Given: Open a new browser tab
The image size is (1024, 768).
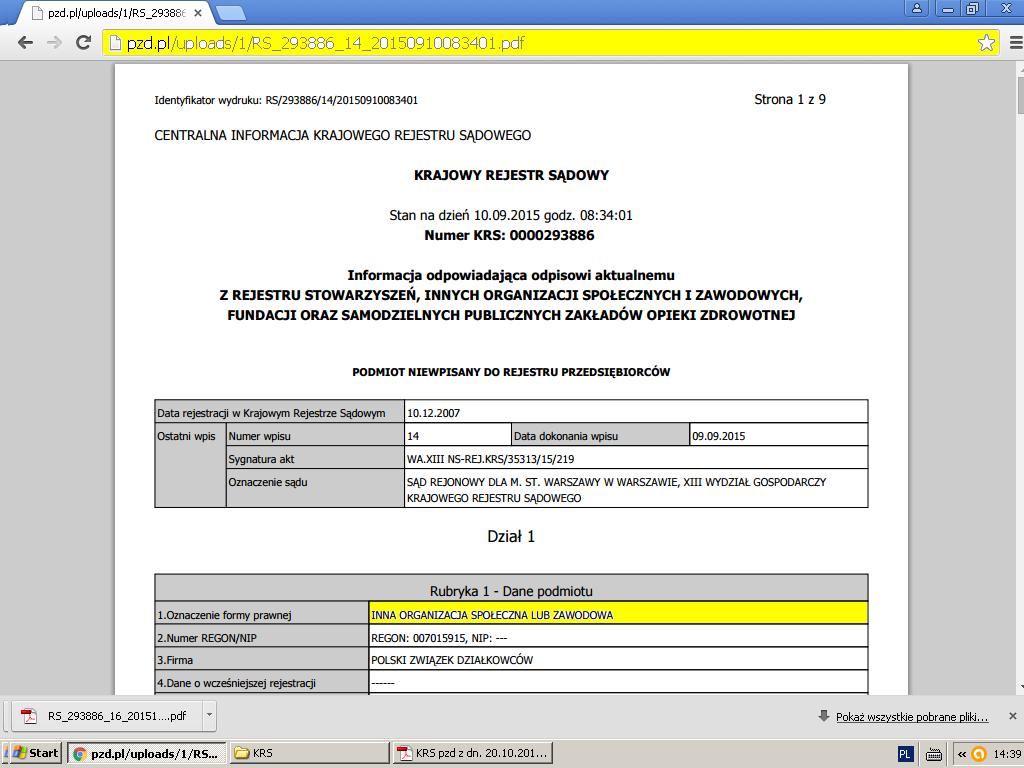Looking at the screenshot, I should pyautogui.click(x=231, y=12).
